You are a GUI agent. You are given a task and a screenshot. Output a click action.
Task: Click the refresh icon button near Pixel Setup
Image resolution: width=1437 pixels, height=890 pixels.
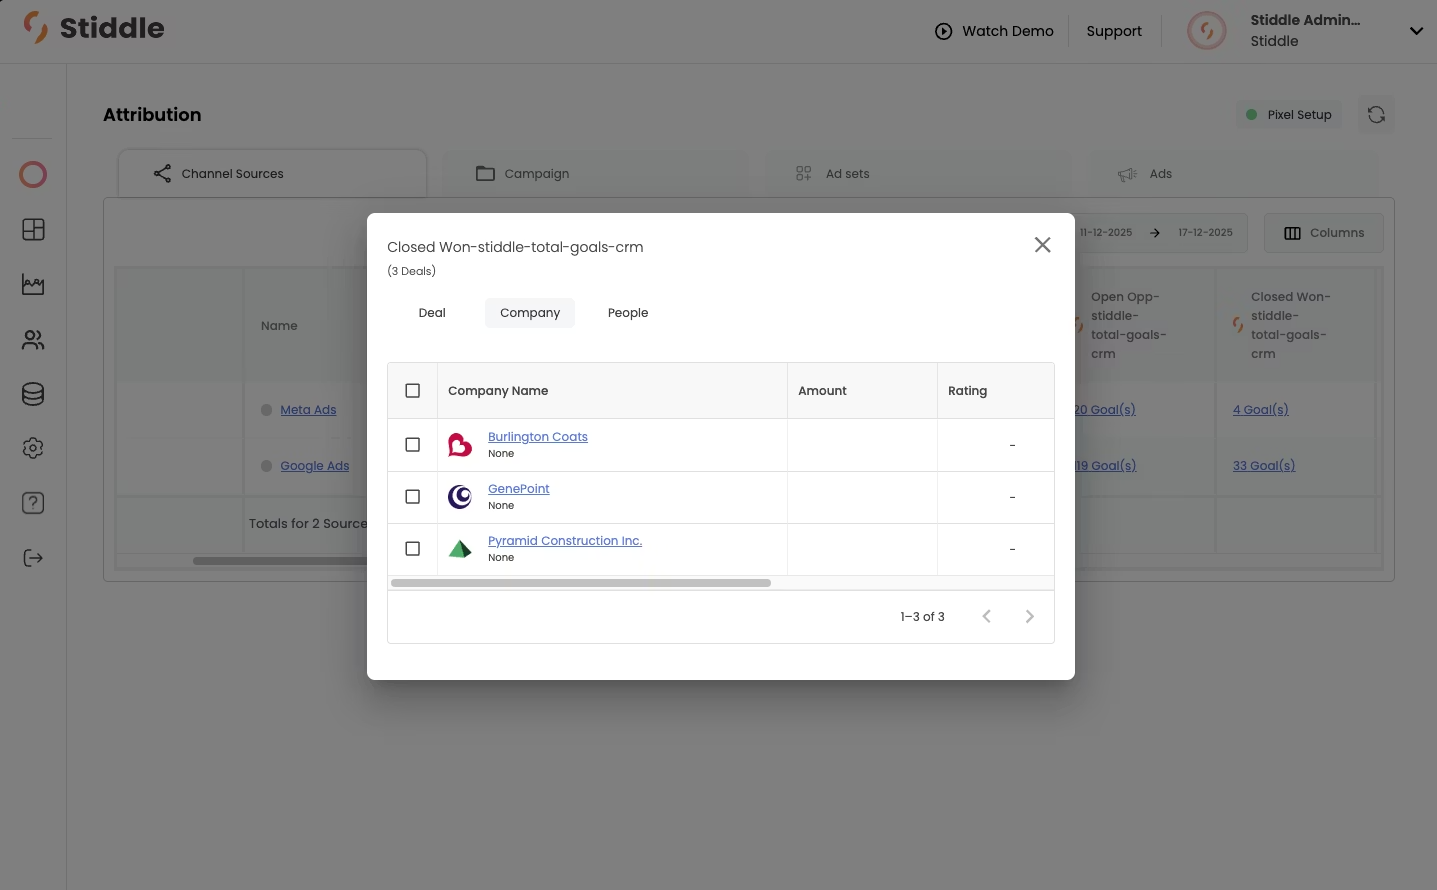[x=1376, y=115]
